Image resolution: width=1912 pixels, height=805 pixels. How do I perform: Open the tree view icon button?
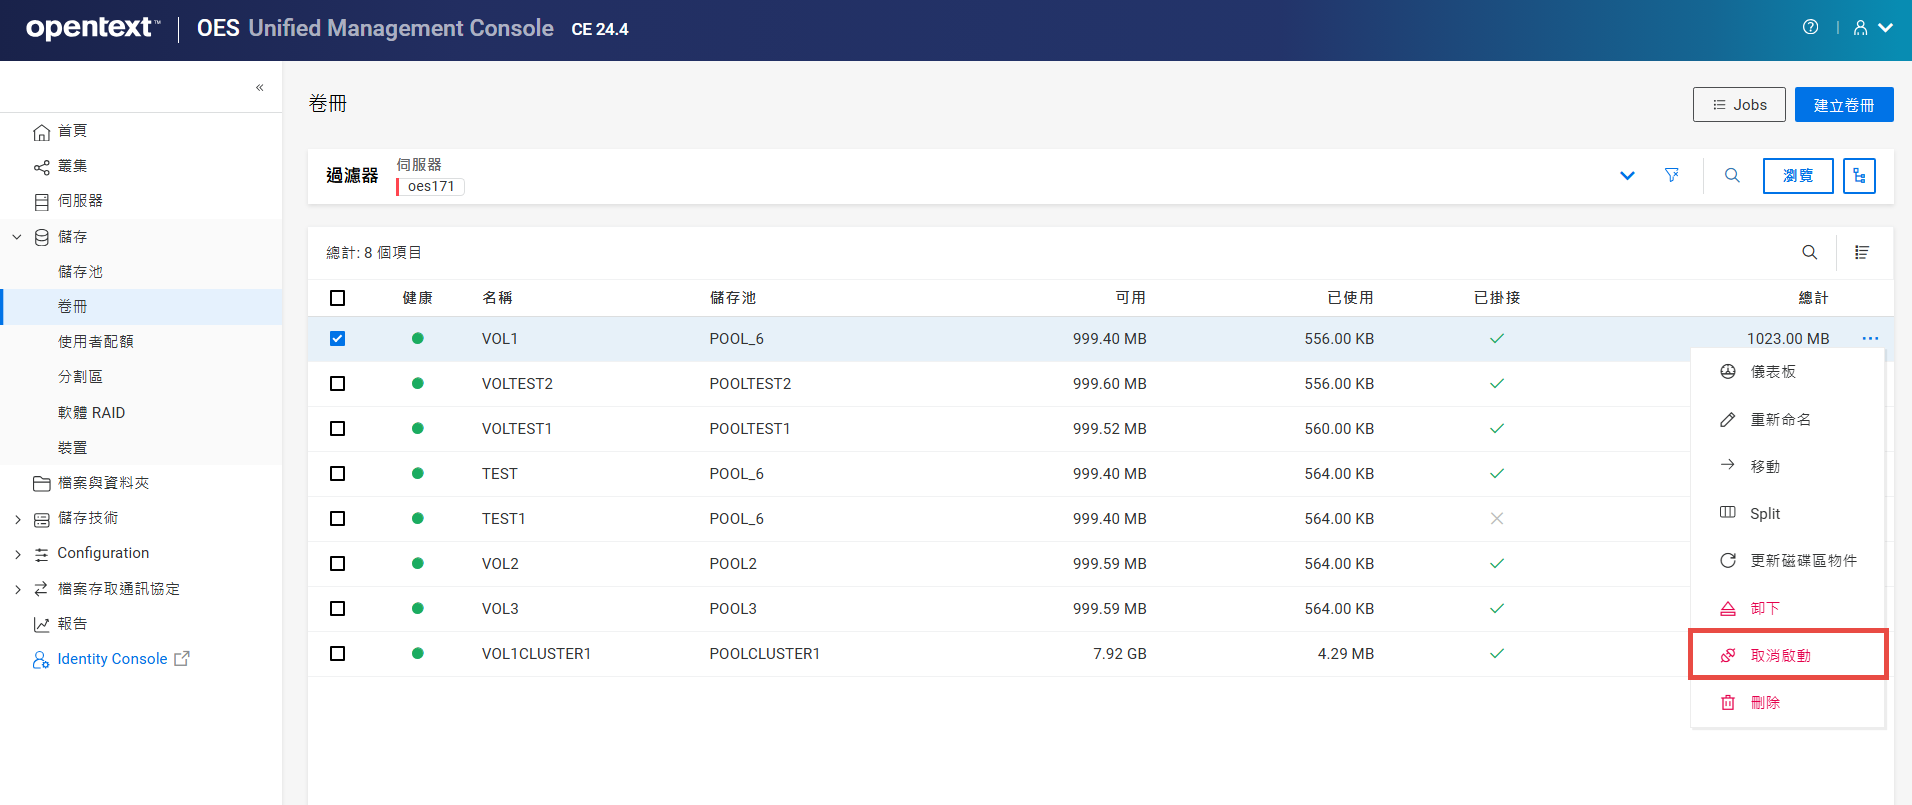(1858, 176)
